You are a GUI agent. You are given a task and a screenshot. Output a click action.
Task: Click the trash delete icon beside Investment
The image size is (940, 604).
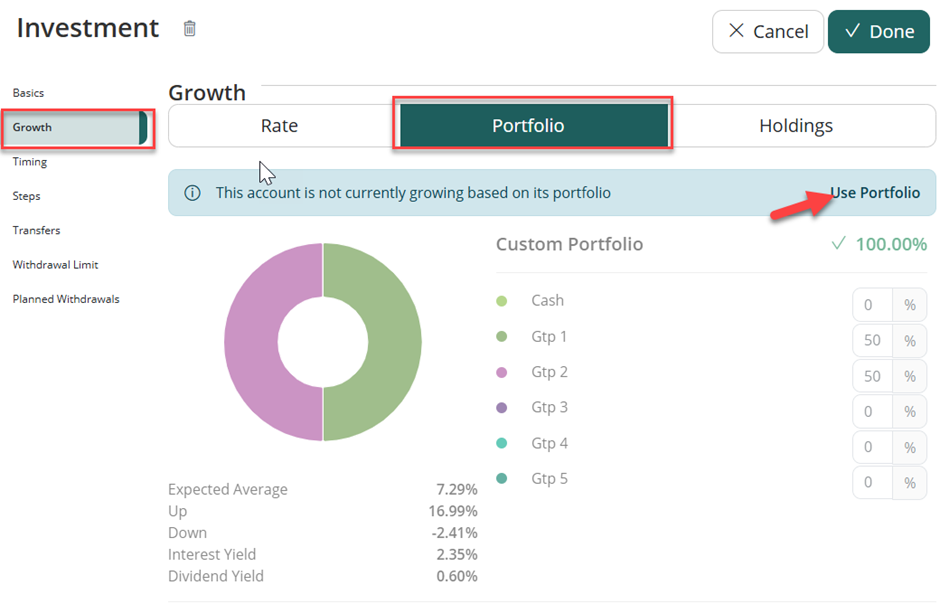click(x=190, y=29)
